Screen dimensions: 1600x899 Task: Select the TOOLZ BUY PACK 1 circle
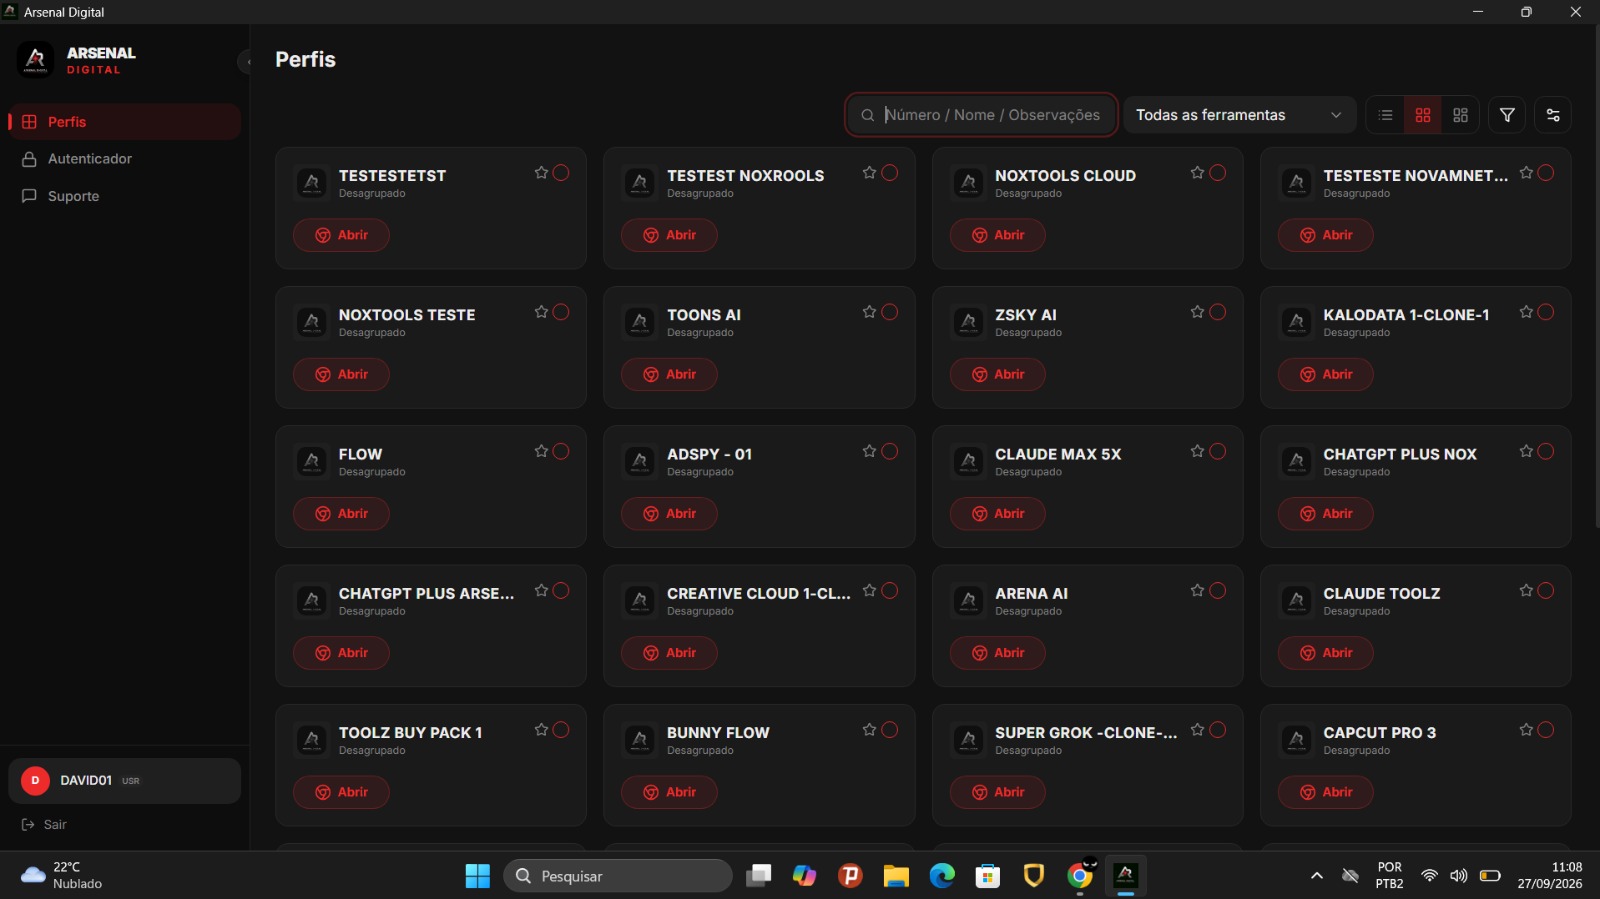[561, 730]
